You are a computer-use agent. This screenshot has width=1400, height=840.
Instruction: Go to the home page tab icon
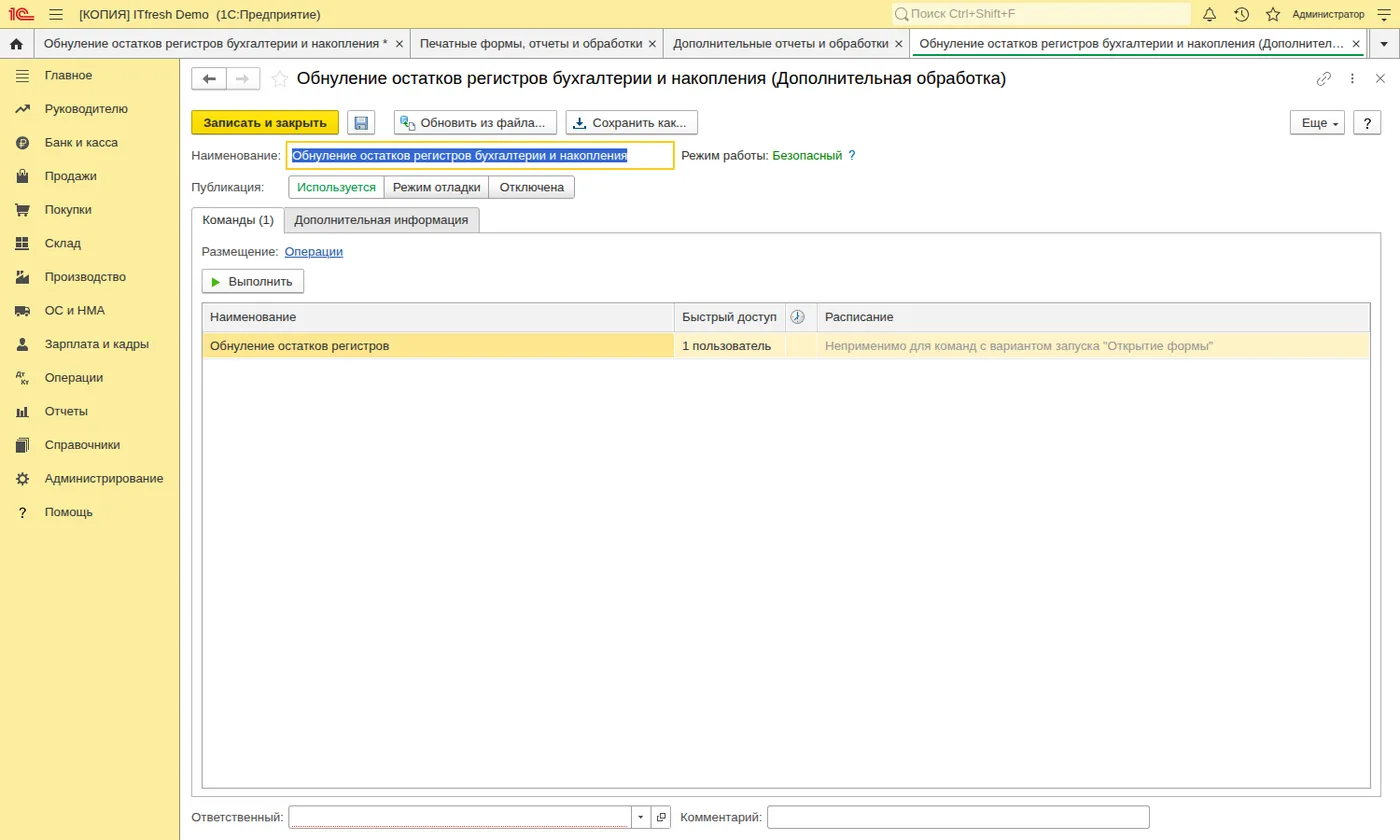pos(16,44)
